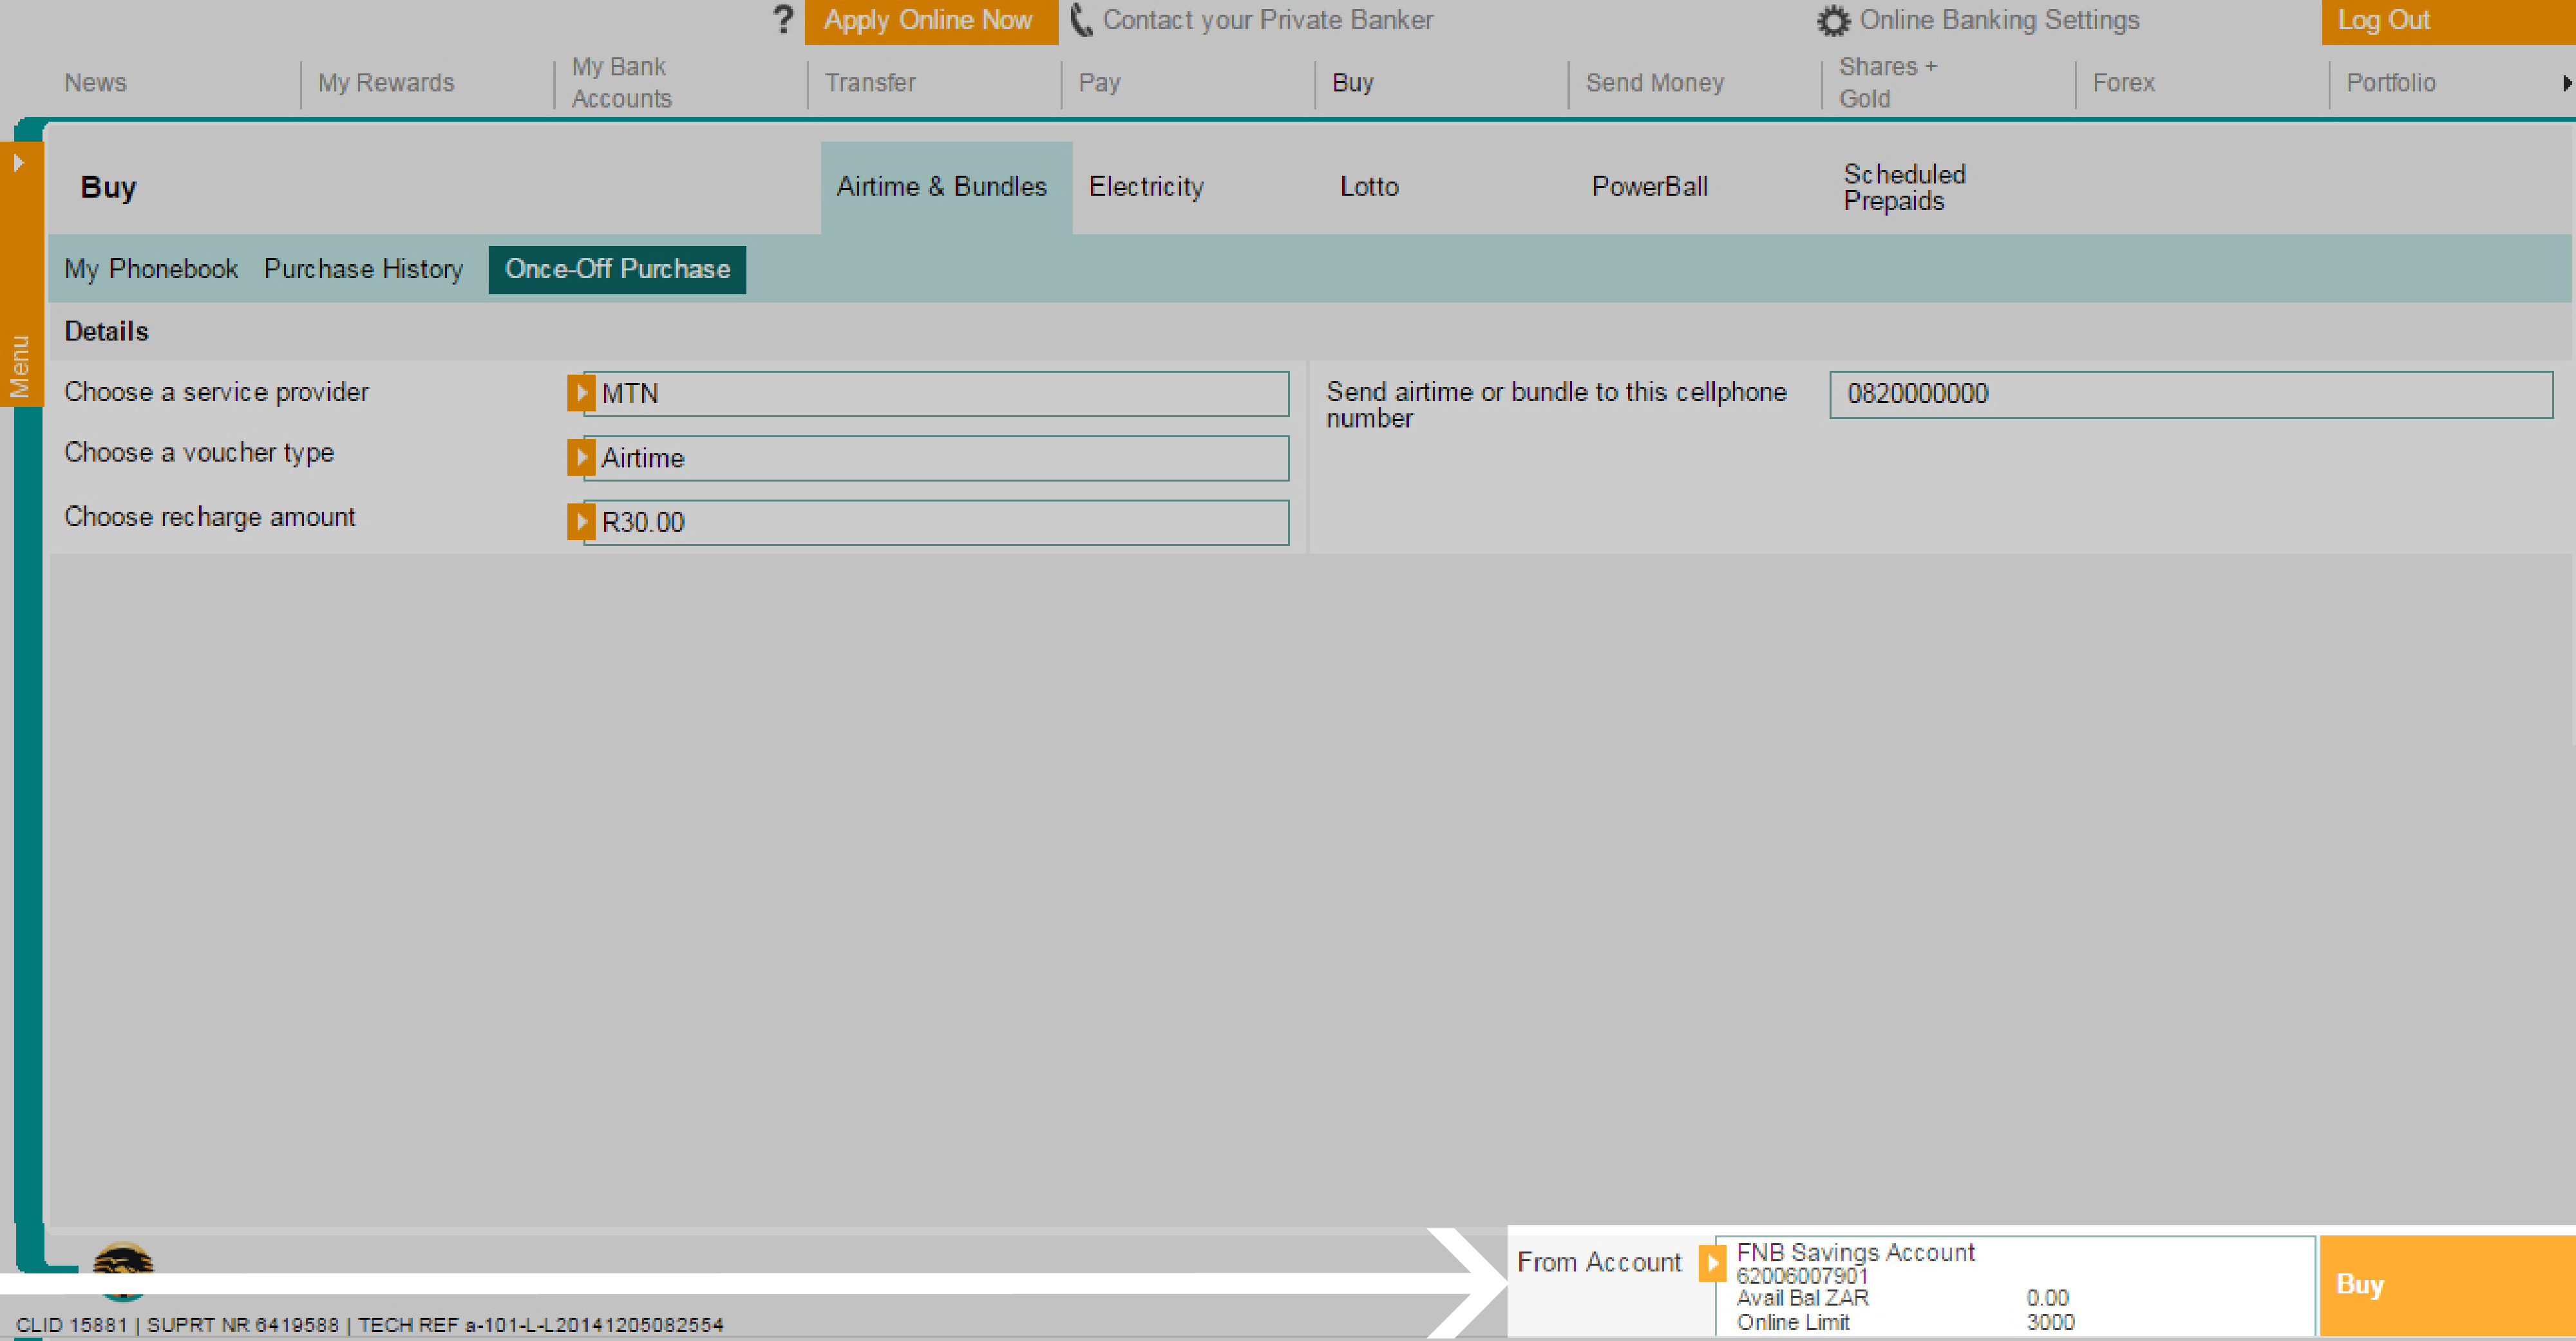Screen dimensions: 2576x1341
Task: Open the From Account selector arrow
Action: click(x=1712, y=1263)
